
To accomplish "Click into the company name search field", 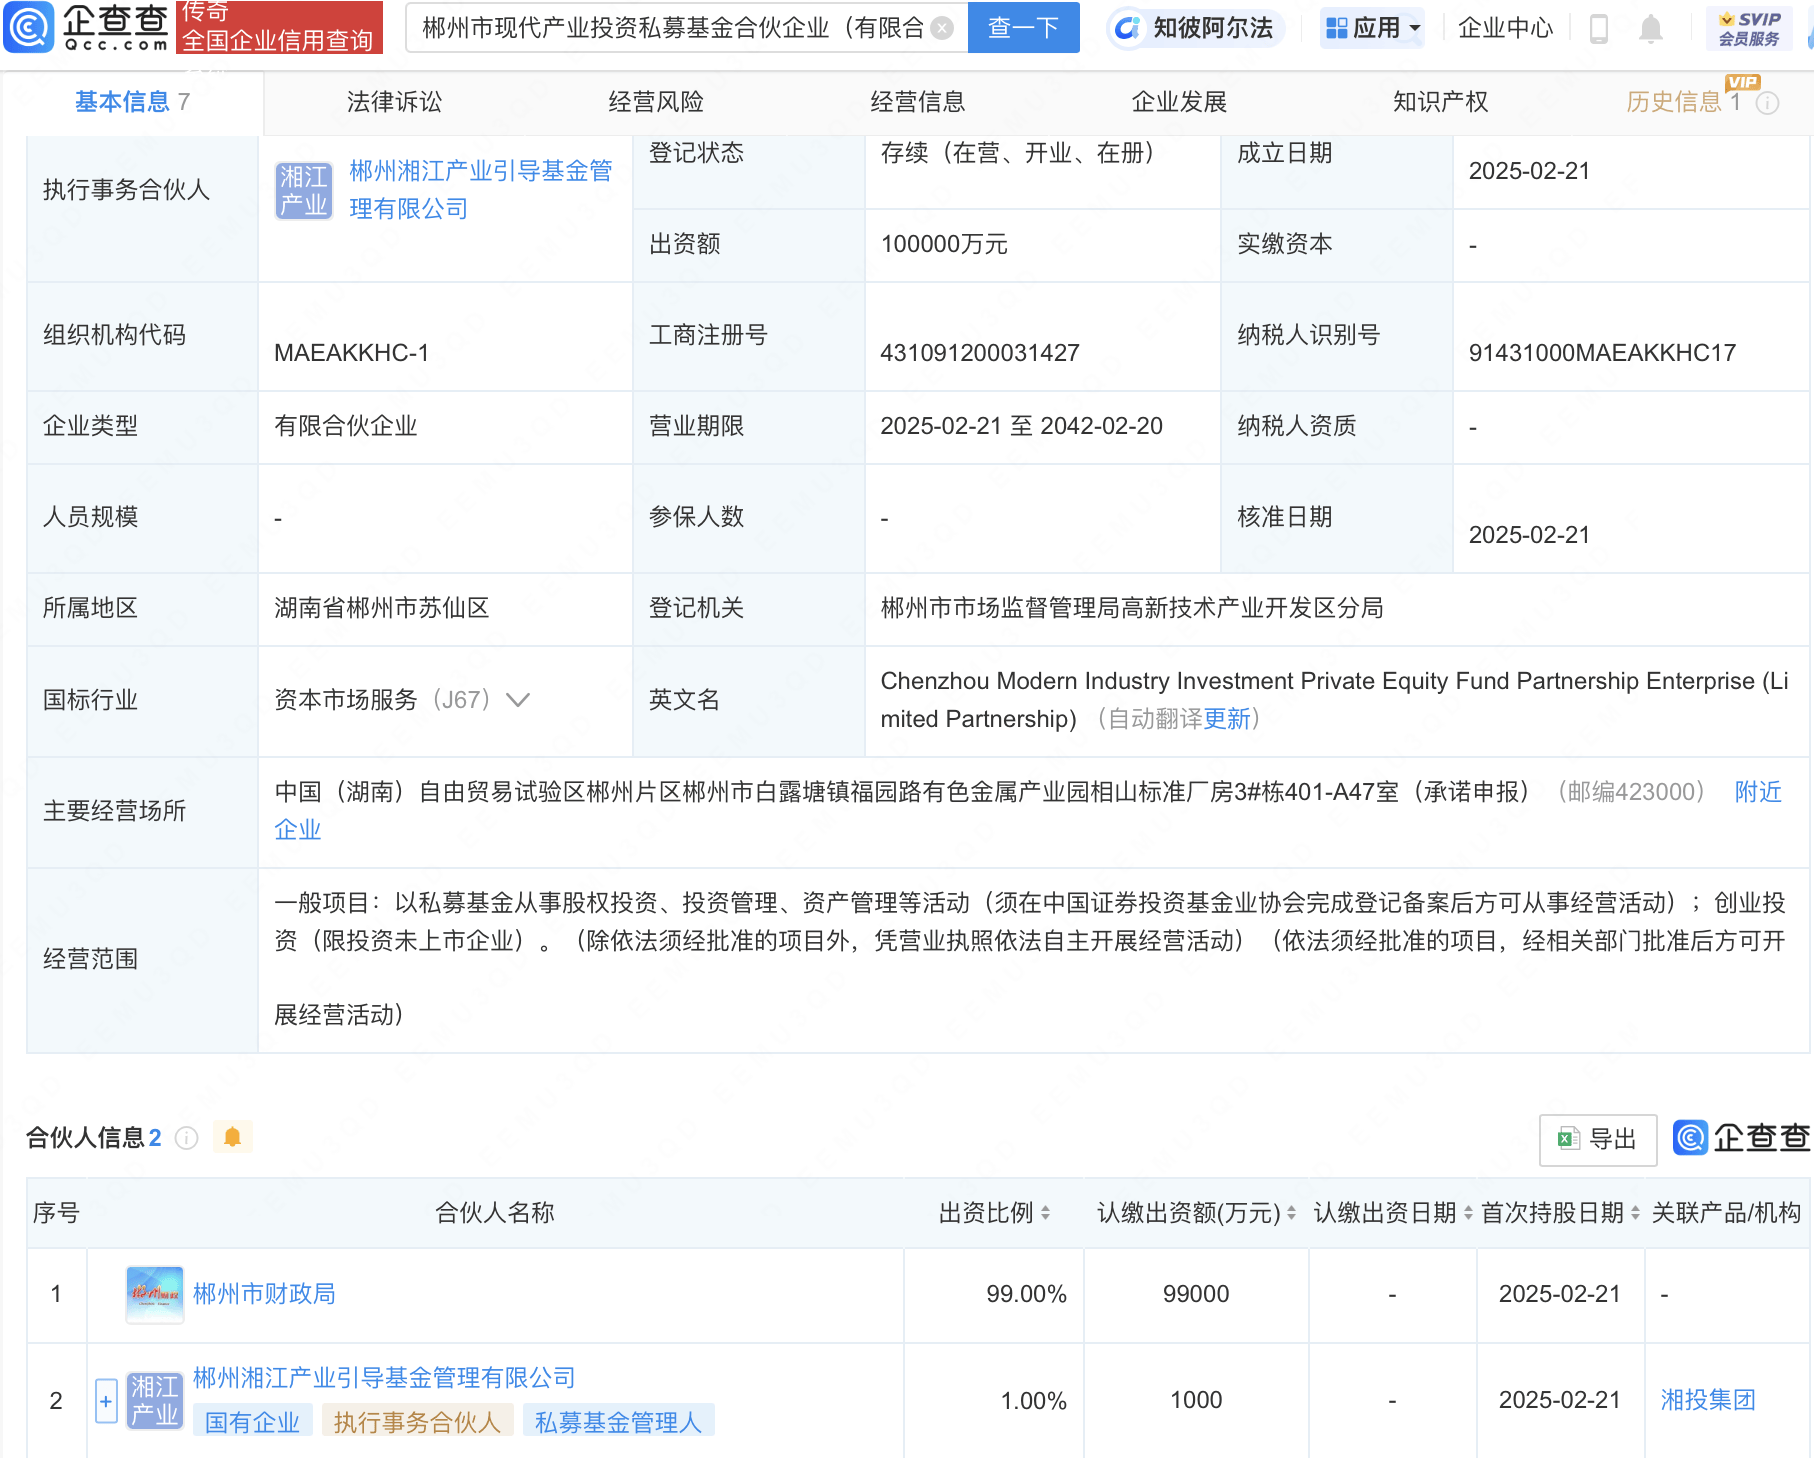I will click(x=672, y=28).
